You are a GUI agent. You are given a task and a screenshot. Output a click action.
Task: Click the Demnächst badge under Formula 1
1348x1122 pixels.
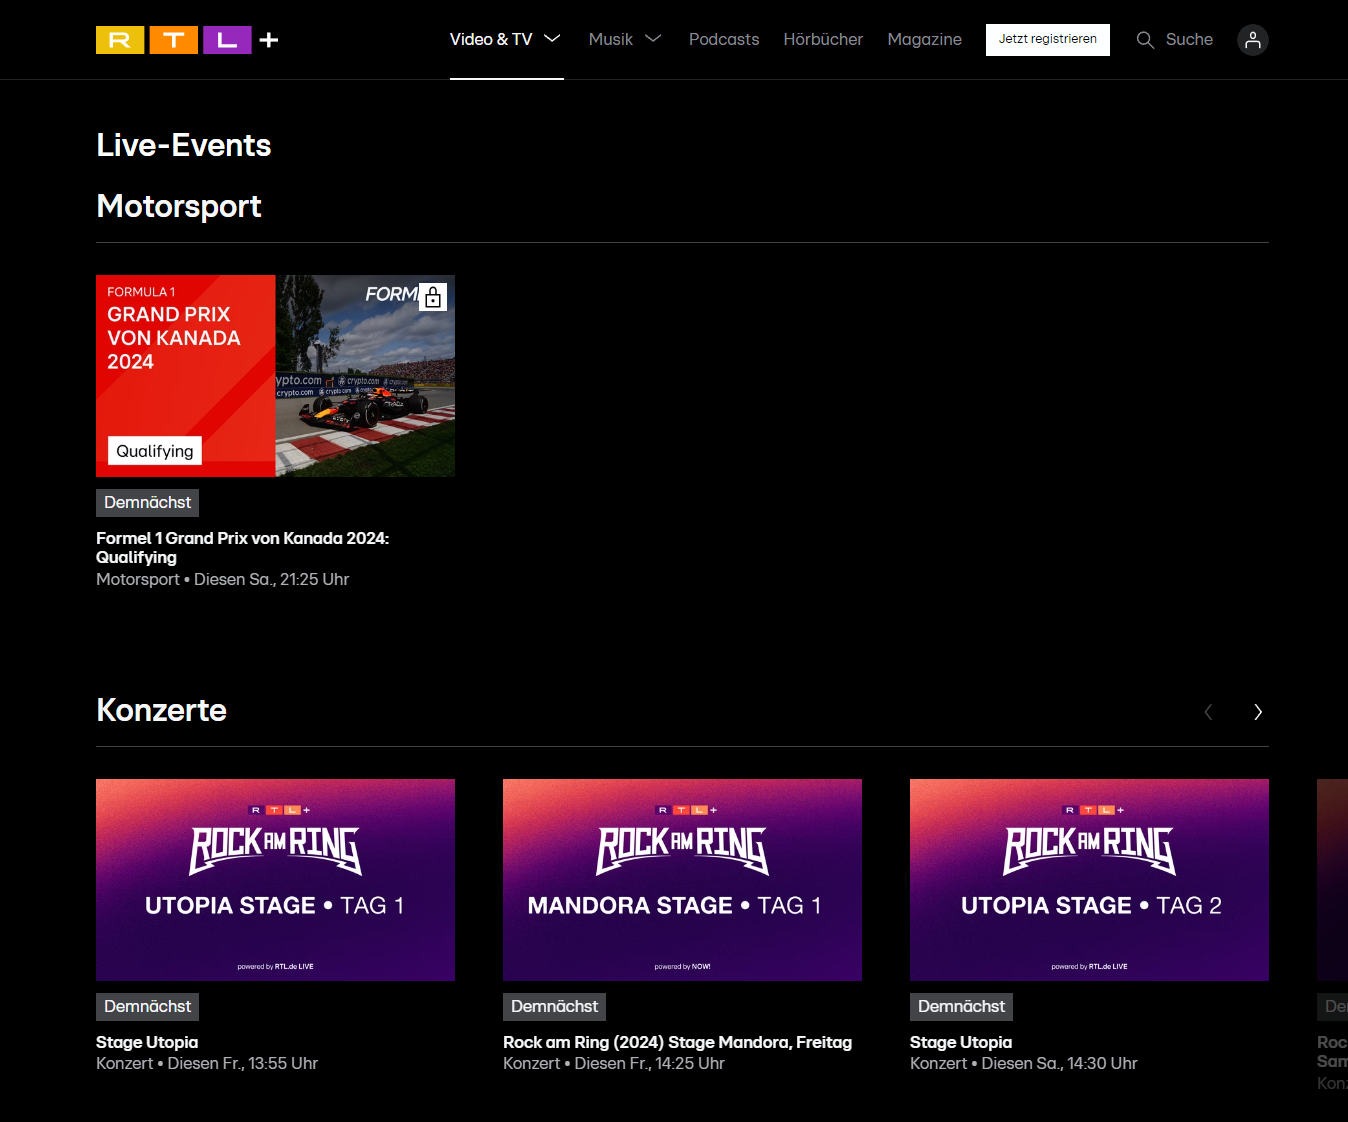[147, 503]
